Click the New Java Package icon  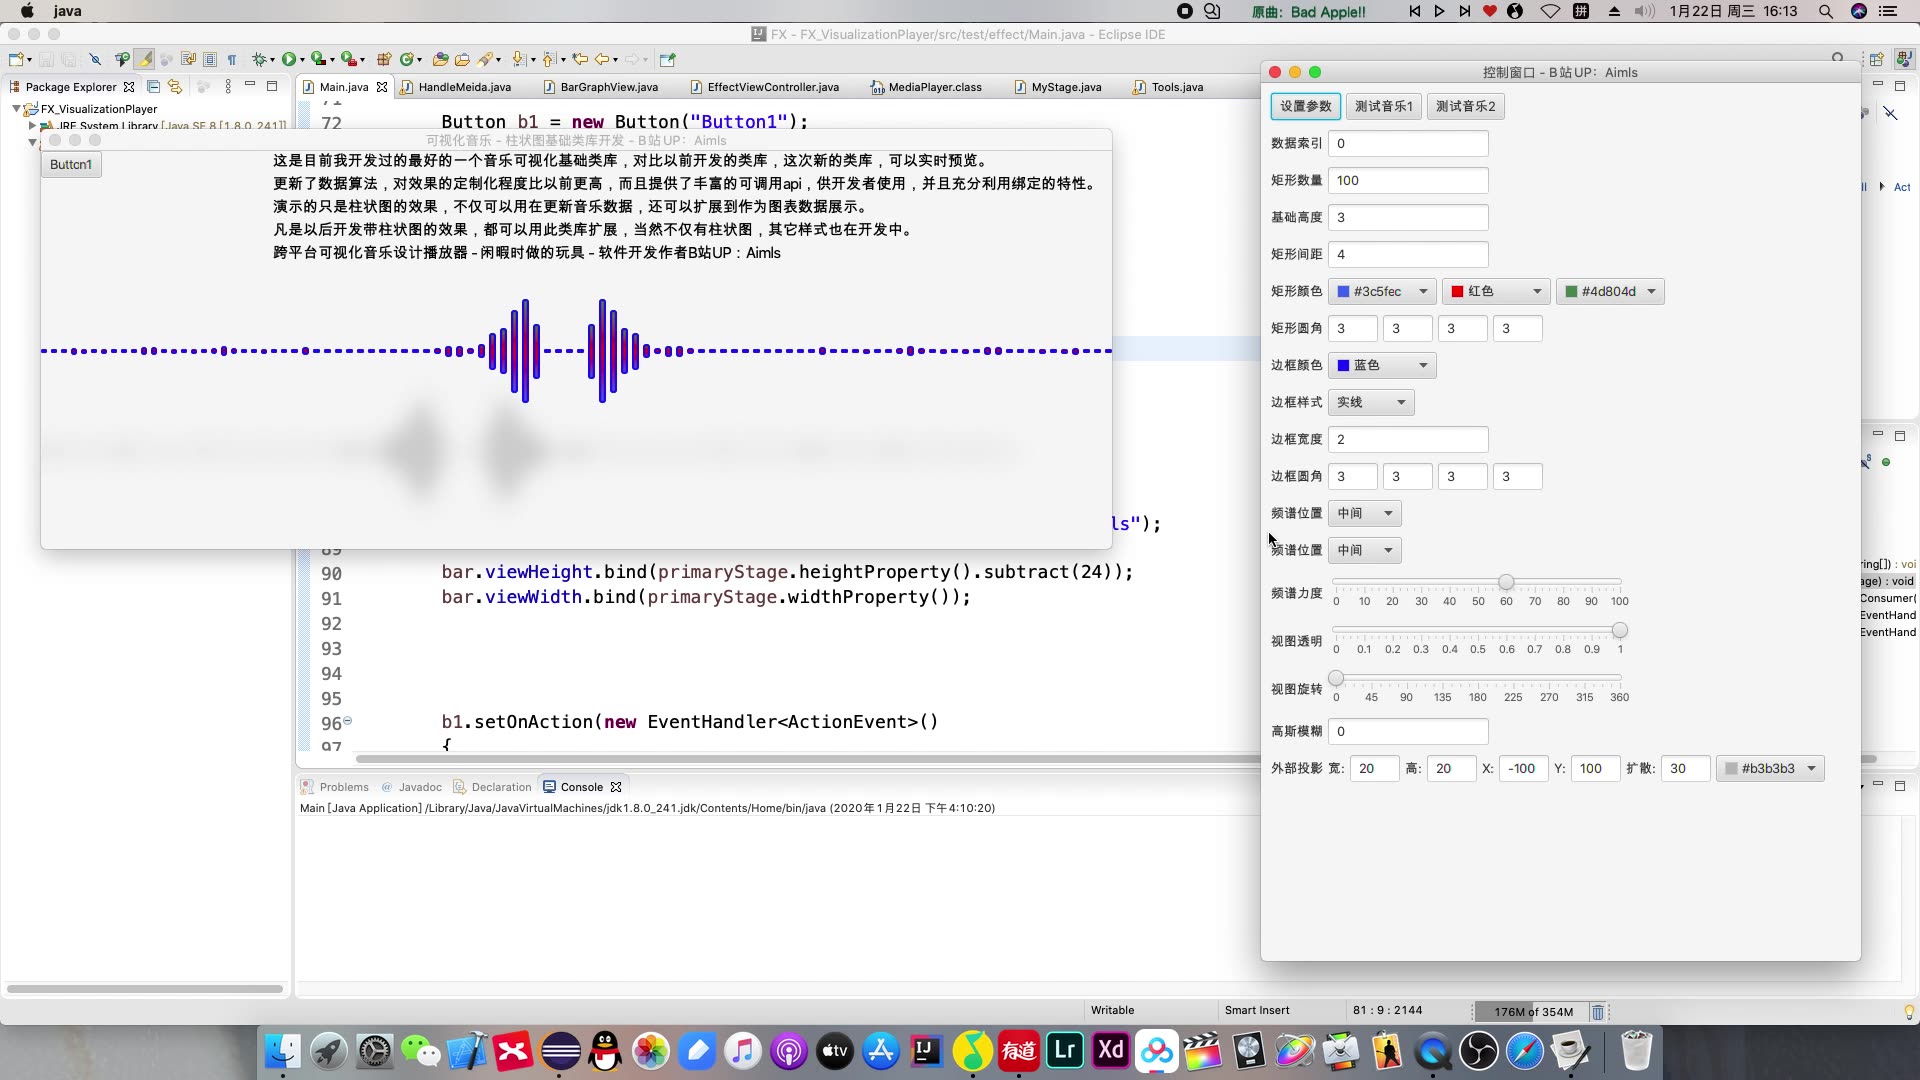pyautogui.click(x=384, y=59)
